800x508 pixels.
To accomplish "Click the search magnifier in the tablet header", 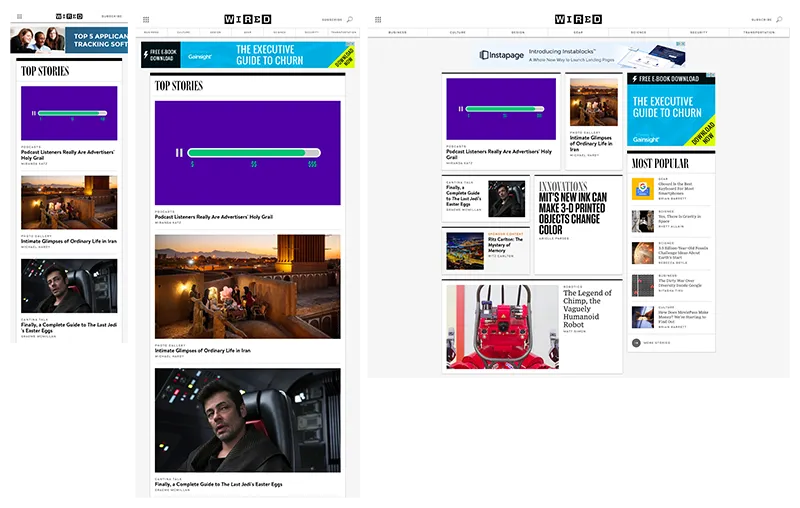I will click(x=349, y=19).
